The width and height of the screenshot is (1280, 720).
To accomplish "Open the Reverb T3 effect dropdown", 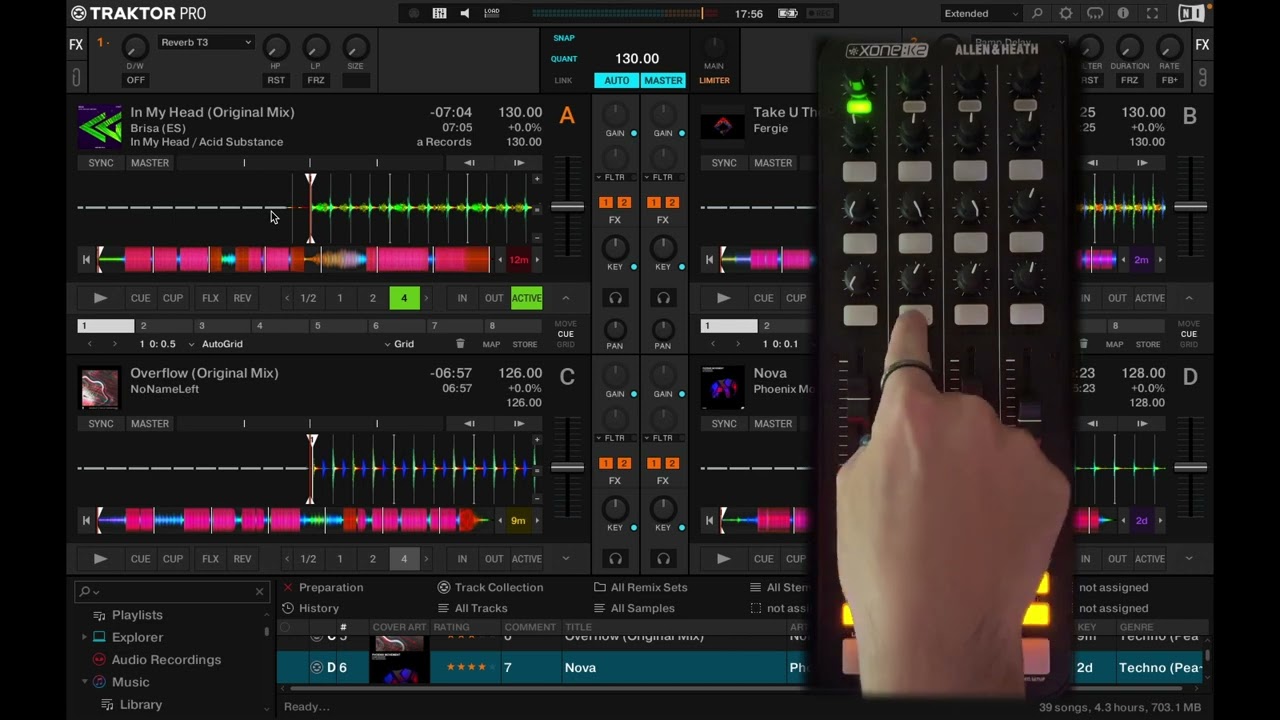I will (x=206, y=42).
